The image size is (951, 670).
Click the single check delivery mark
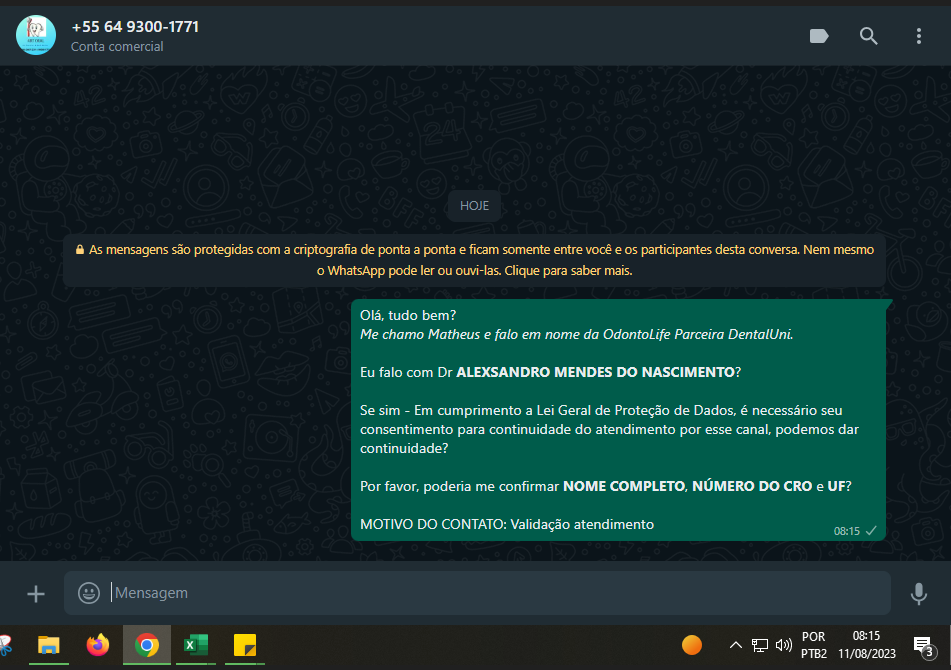coord(871,531)
